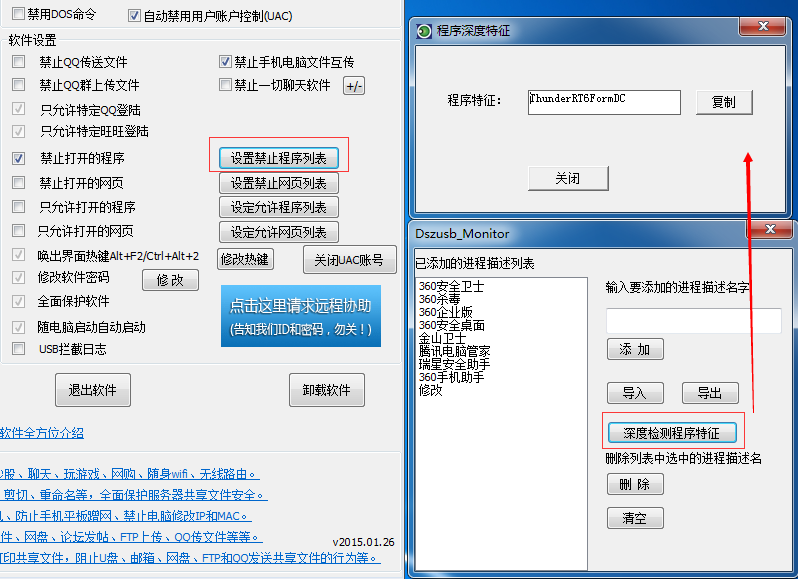The height and width of the screenshot is (579, 798).
Task: Click into the 程序特征 text field
Action: tap(603, 102)
